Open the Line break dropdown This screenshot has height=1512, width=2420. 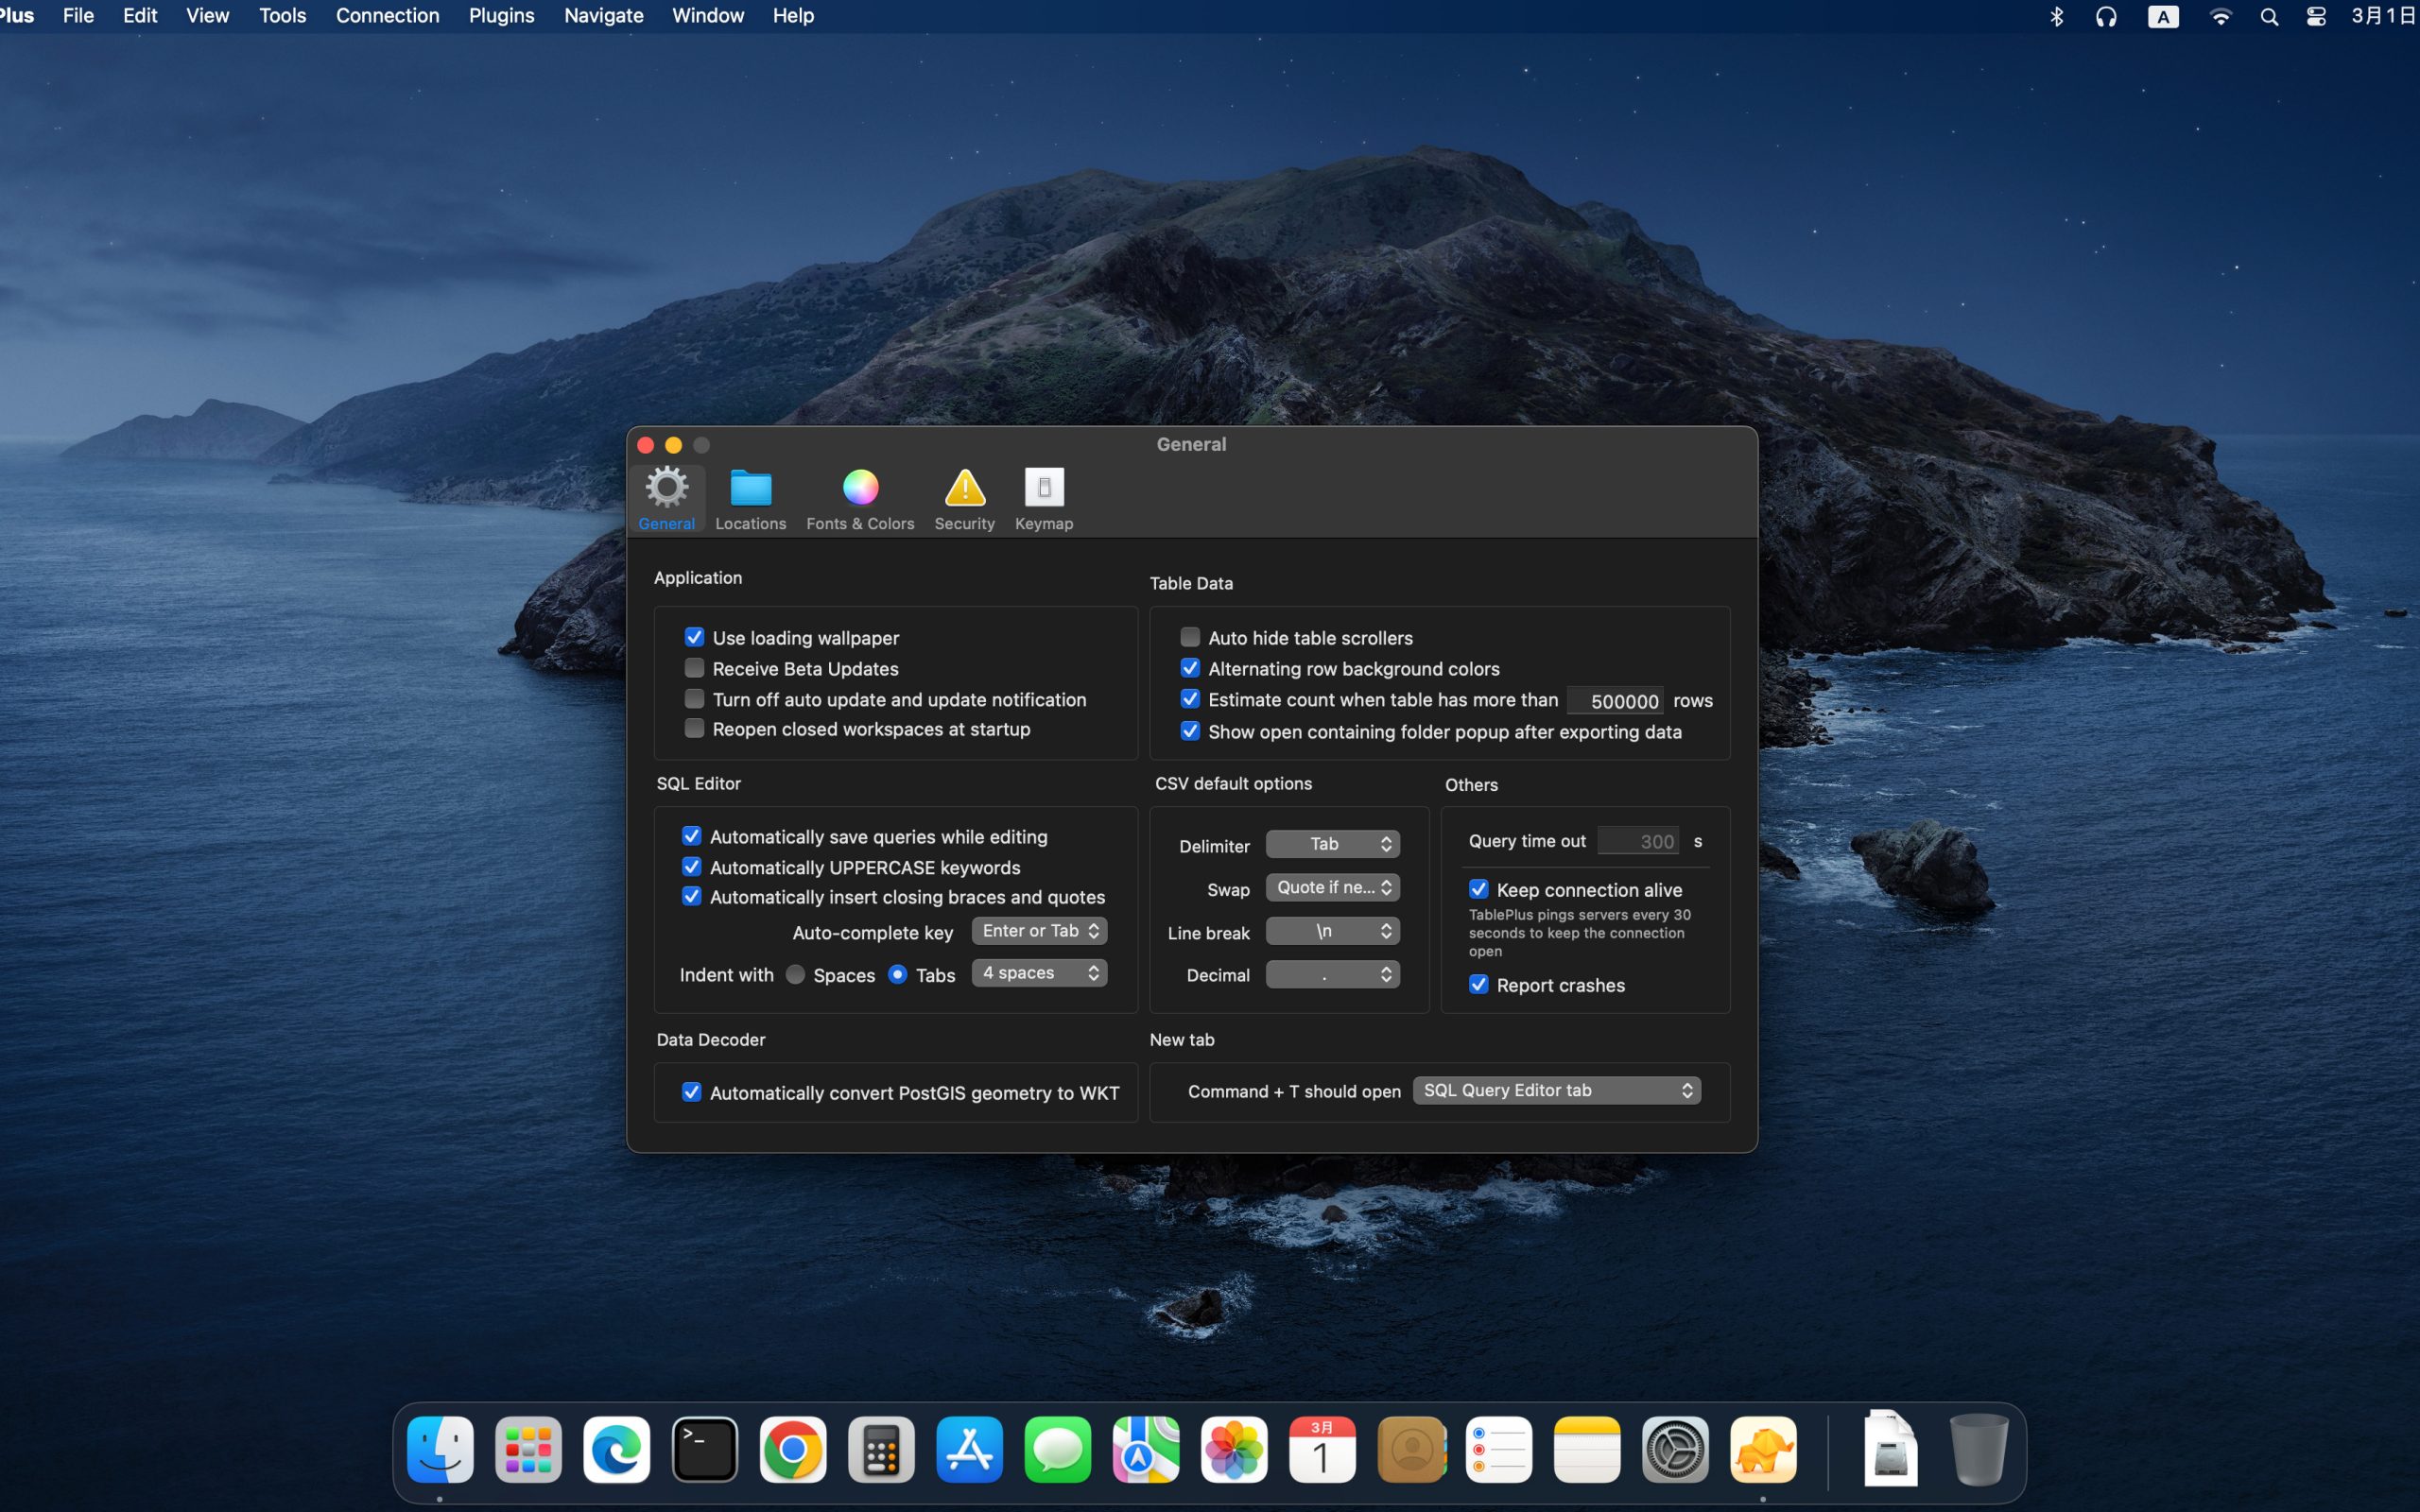point(1332,931)
